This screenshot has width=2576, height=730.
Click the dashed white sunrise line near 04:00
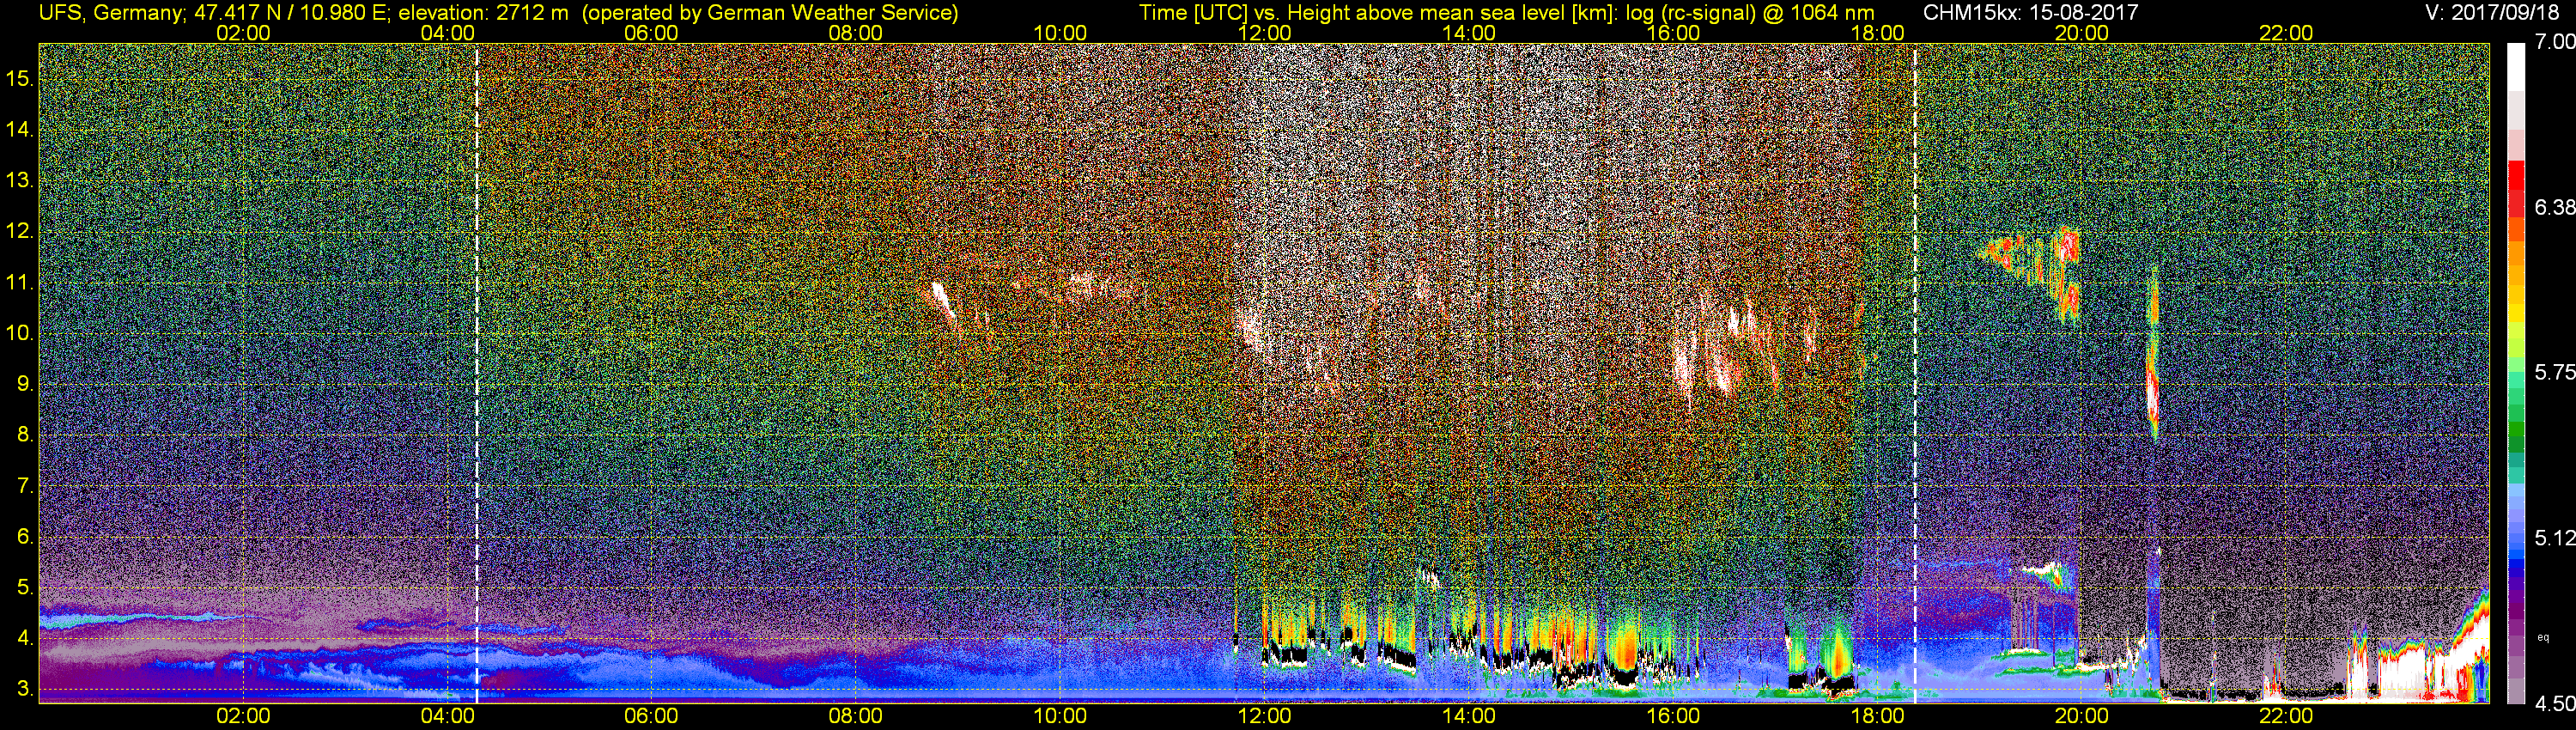(477, 373)
